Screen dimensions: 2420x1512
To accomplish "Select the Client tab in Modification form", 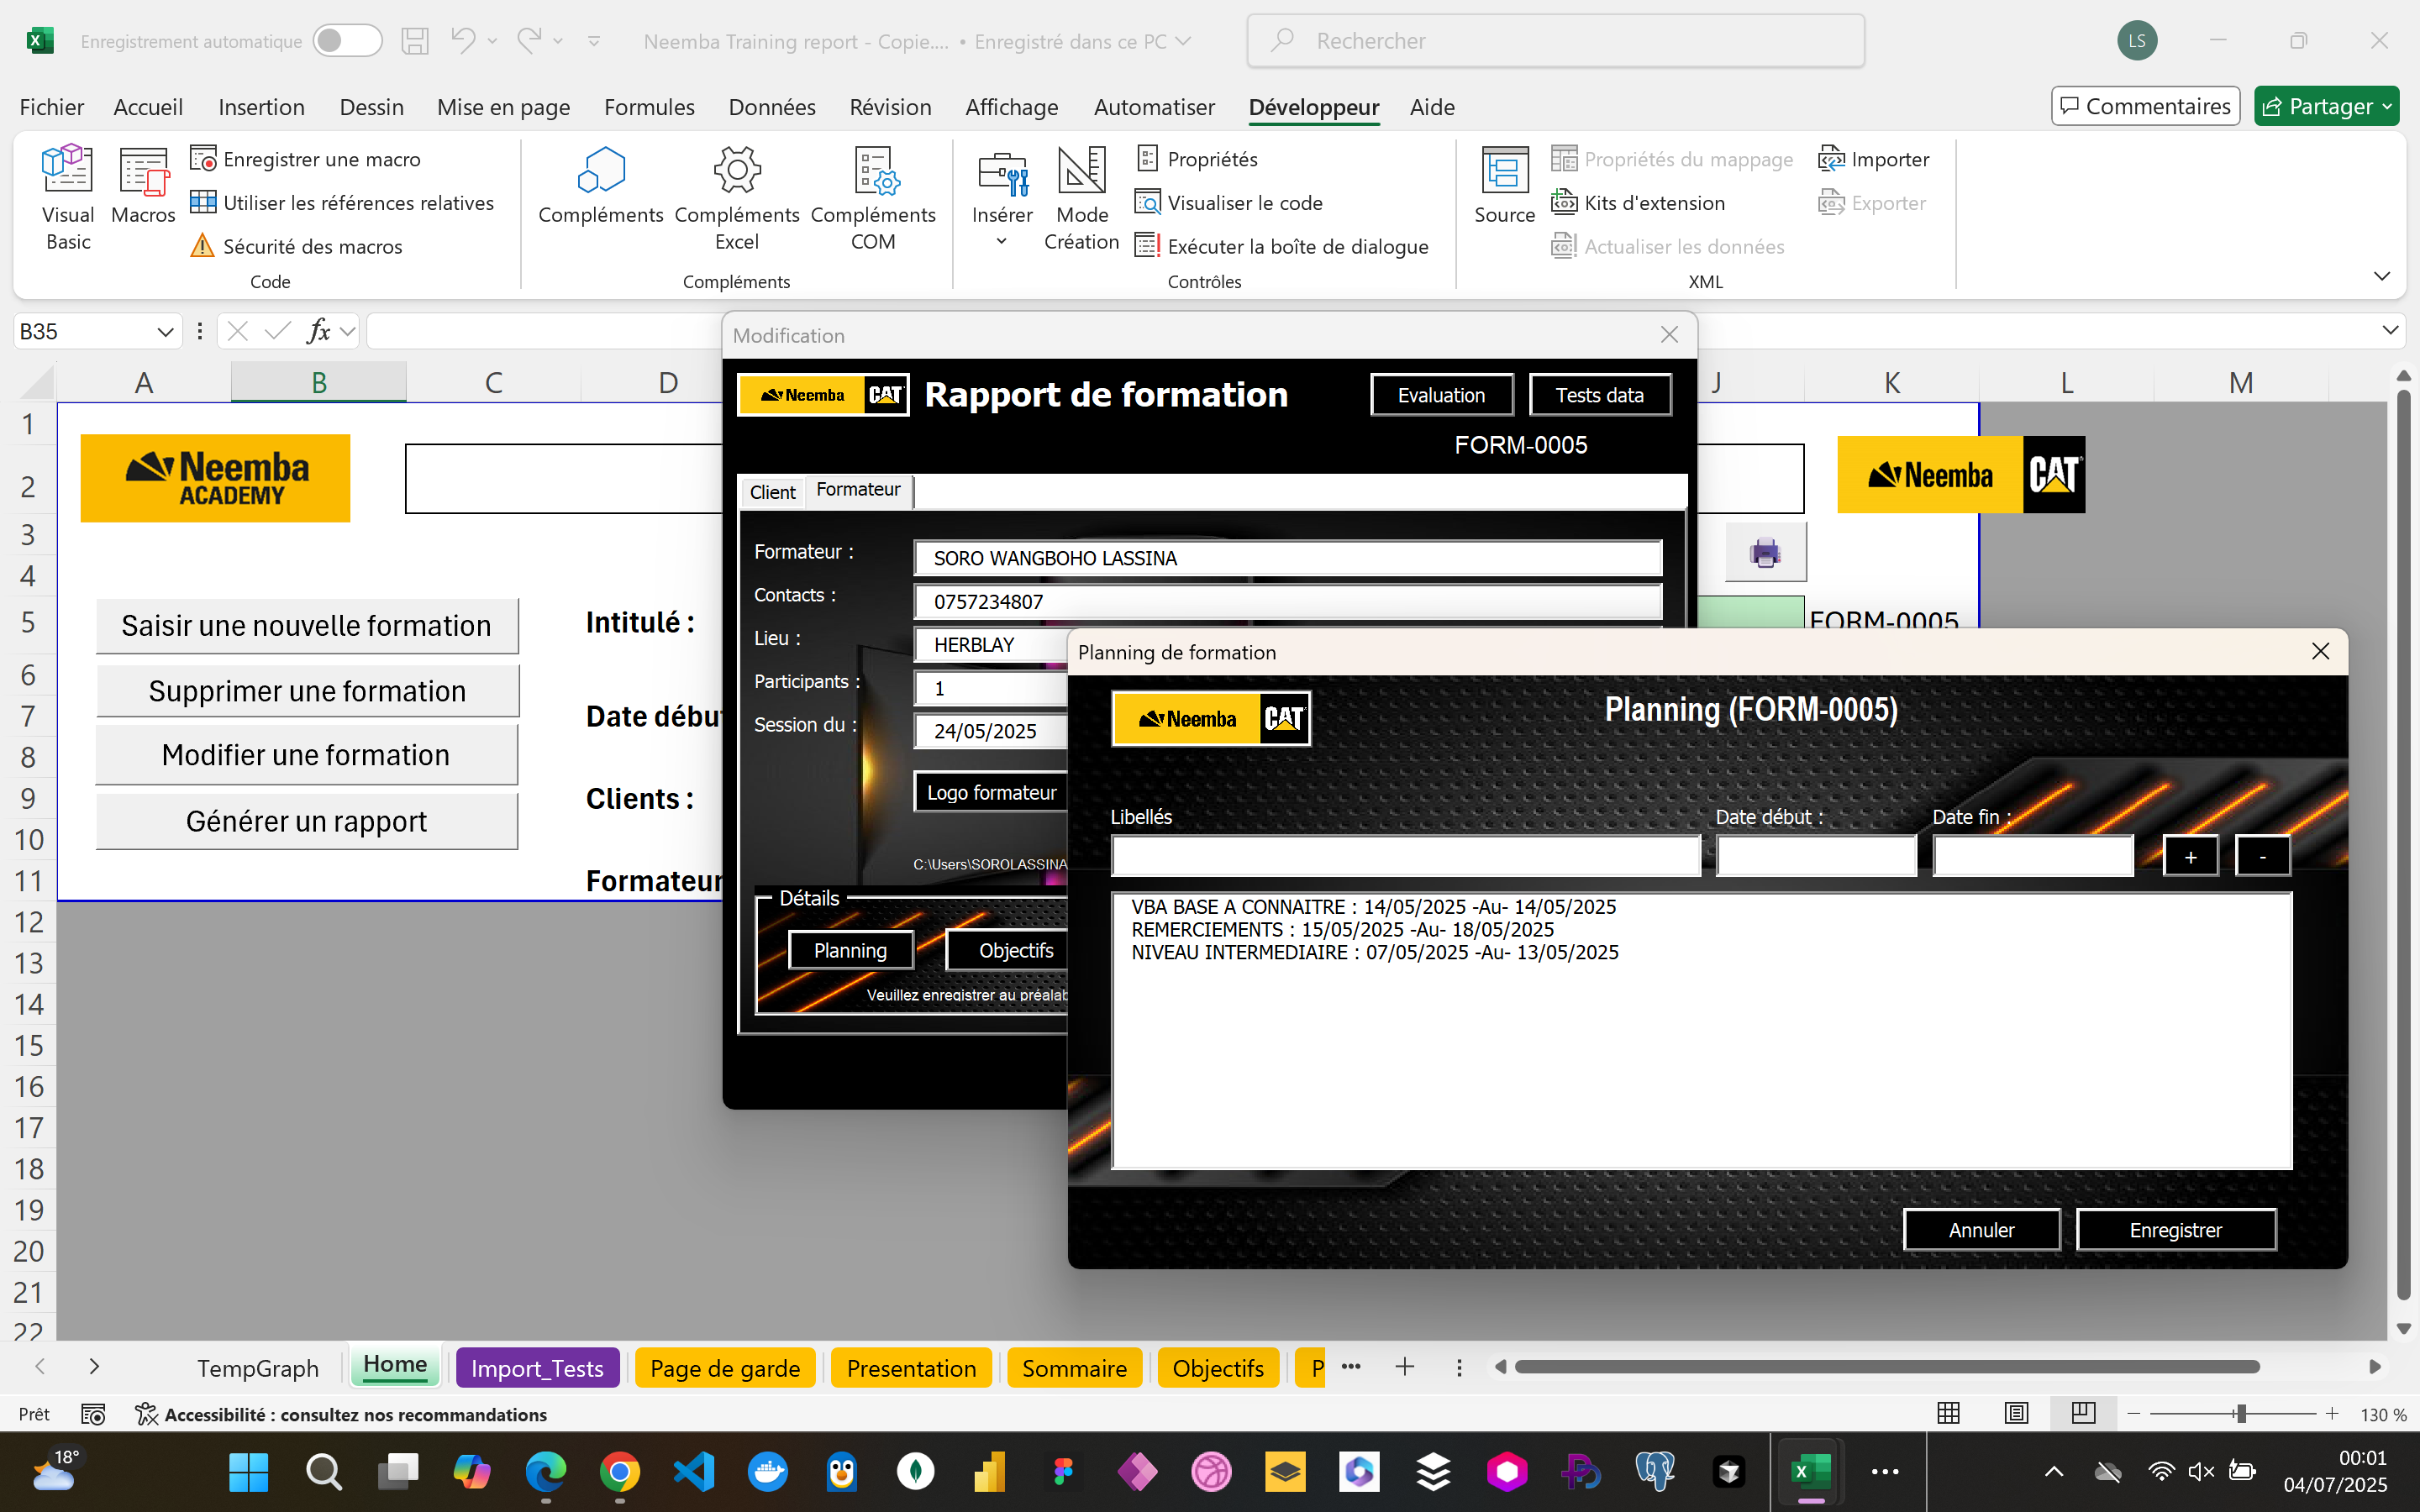I will tap(772, 492).
